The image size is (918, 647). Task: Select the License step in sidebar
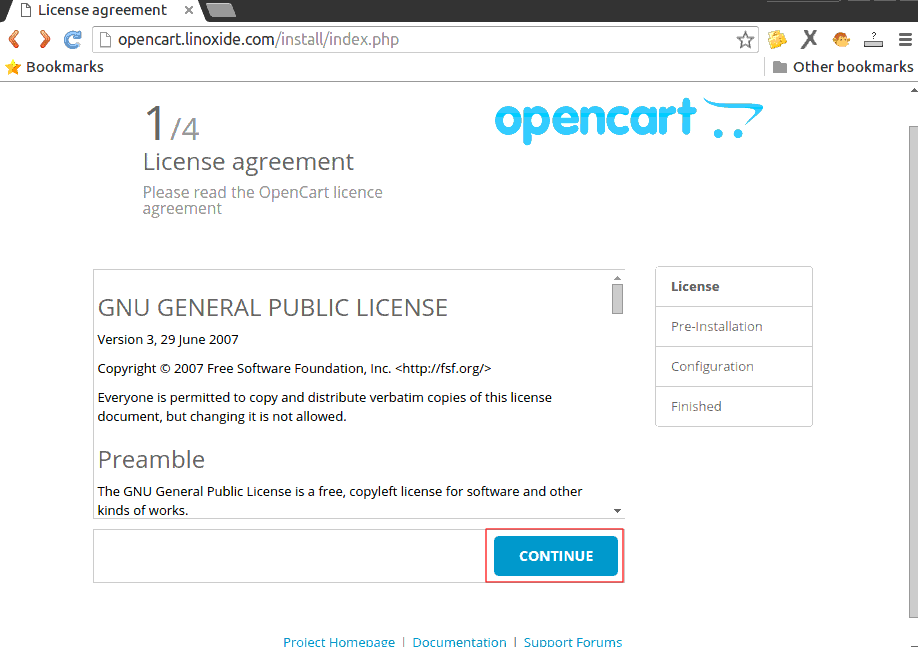tap(734, 286)
